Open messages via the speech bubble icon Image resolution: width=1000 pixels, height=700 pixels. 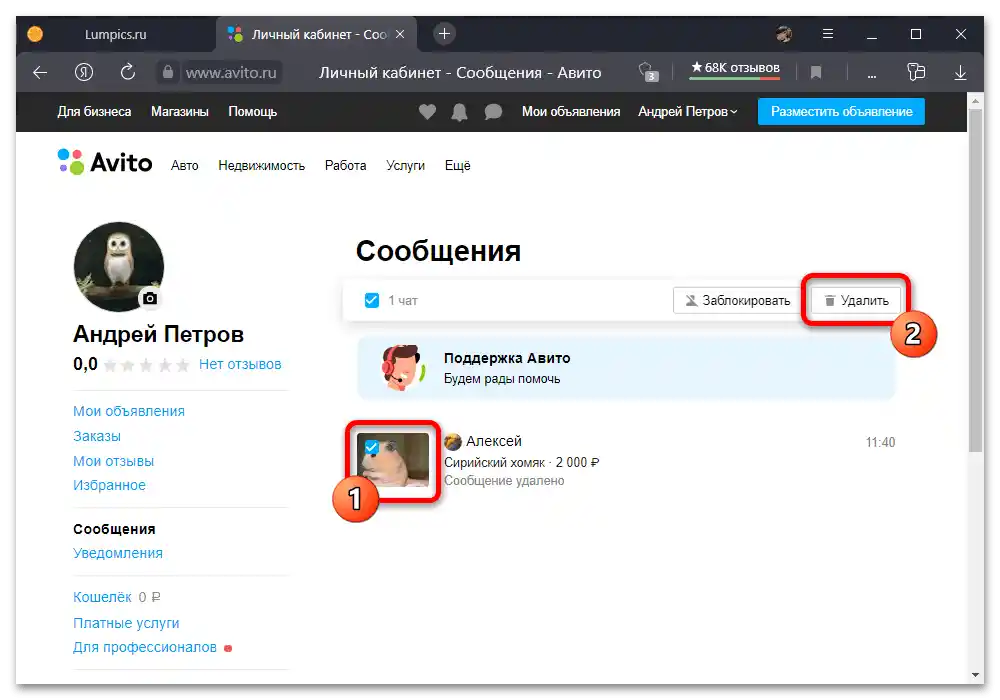point(493,112)
